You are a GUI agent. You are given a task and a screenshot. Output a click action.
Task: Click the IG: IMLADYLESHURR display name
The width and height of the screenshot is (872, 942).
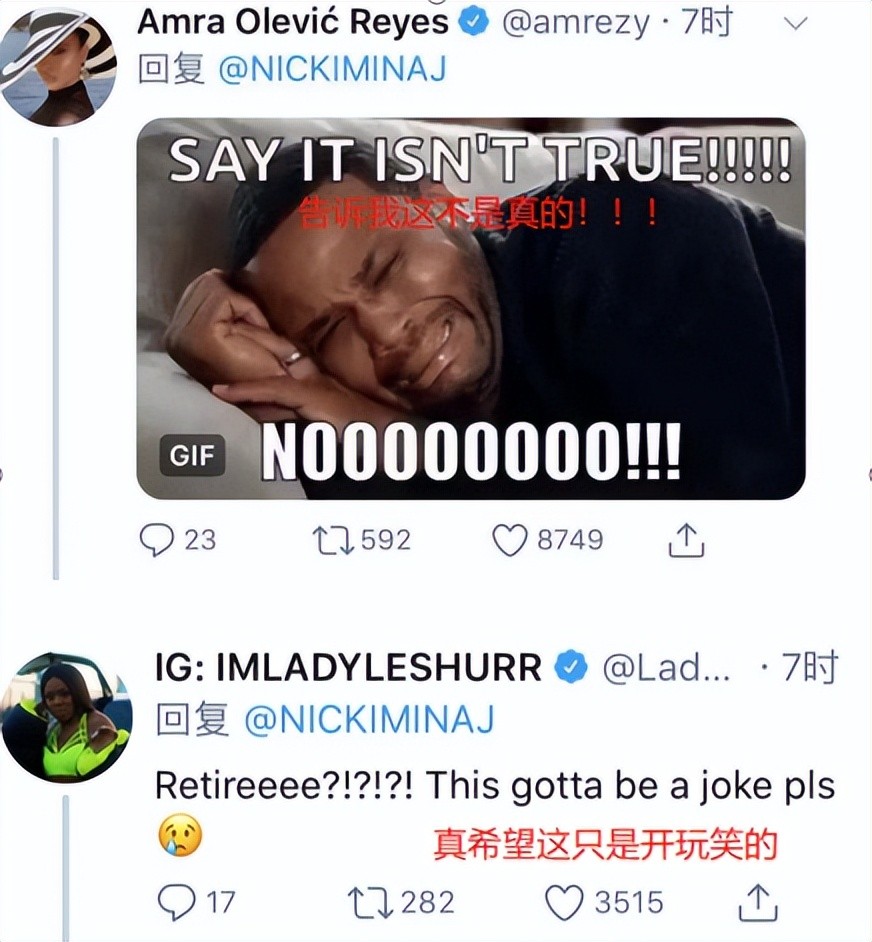pyautogui.click(x=349, y=667)
